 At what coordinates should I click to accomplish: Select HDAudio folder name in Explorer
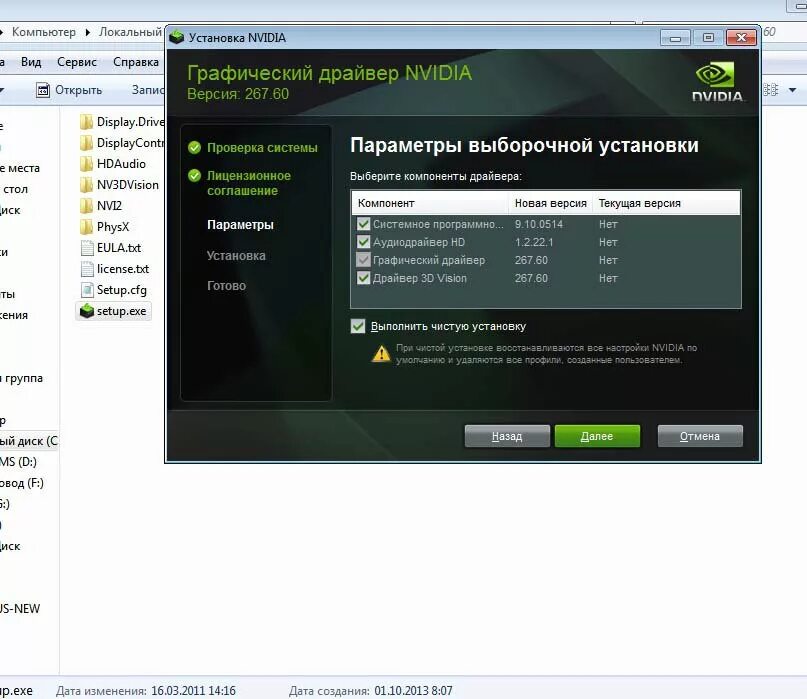[121, 164]
